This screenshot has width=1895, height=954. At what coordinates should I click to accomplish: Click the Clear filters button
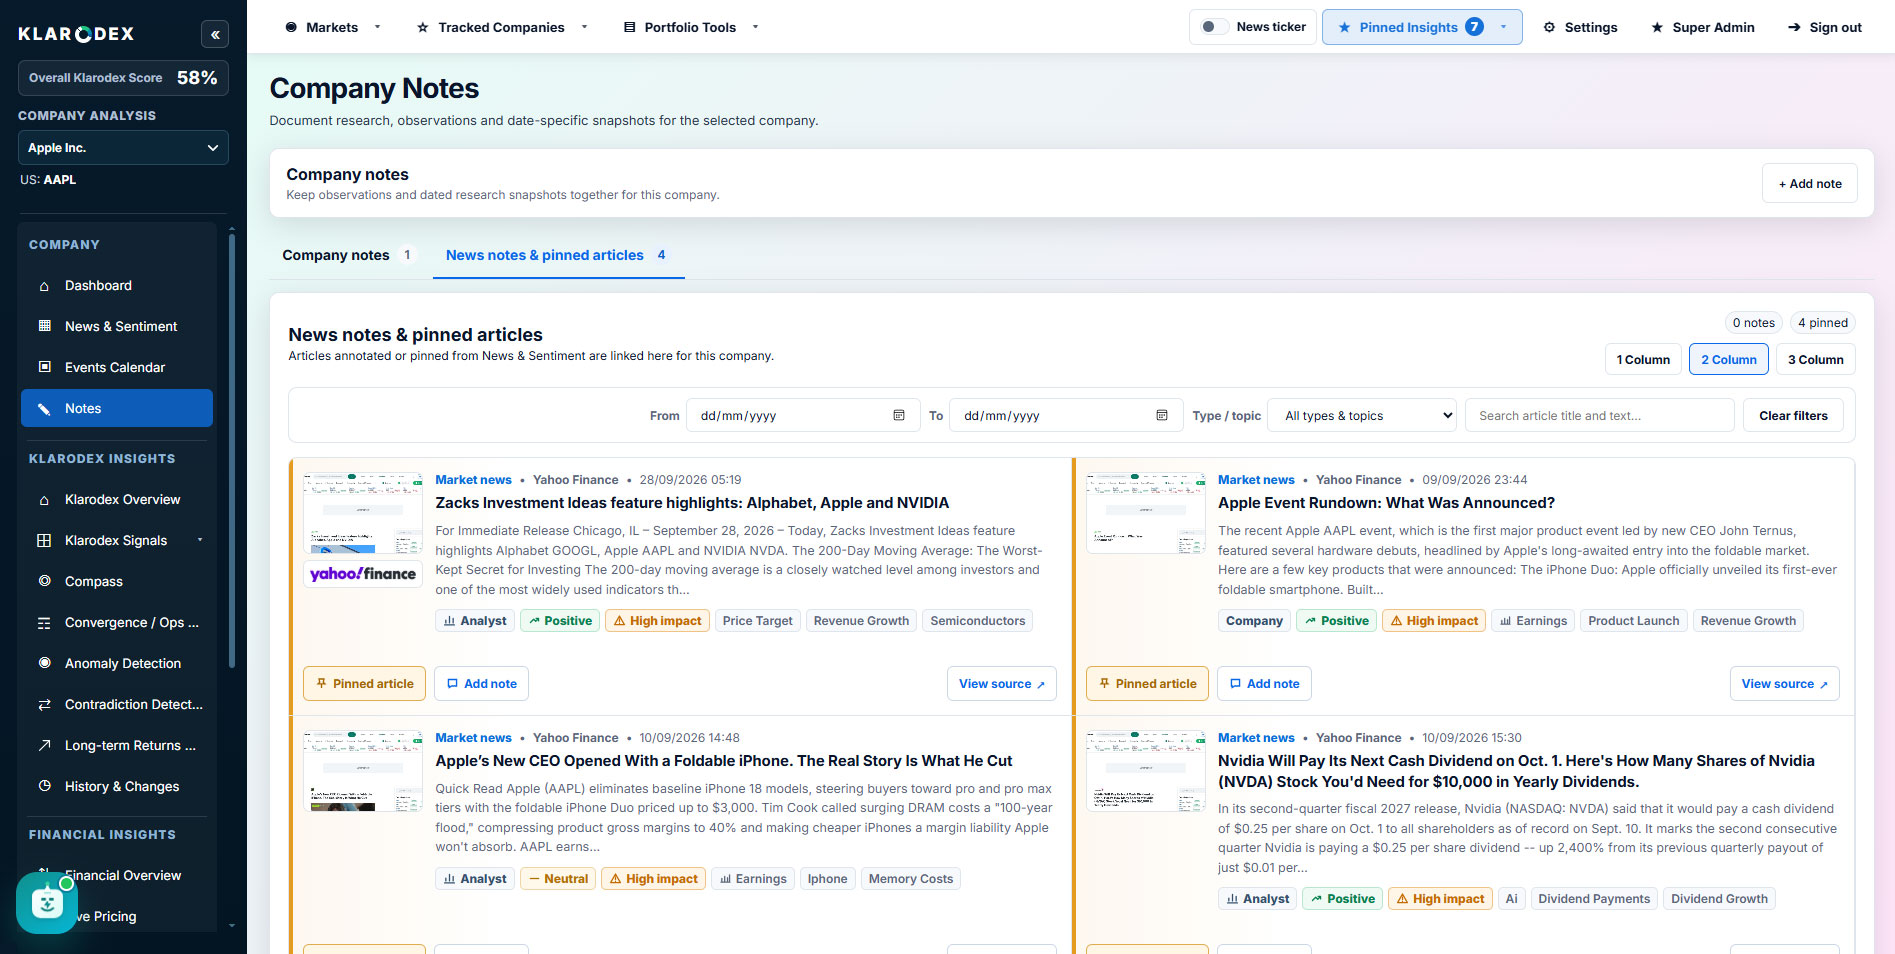click(x=1793, y=415)
